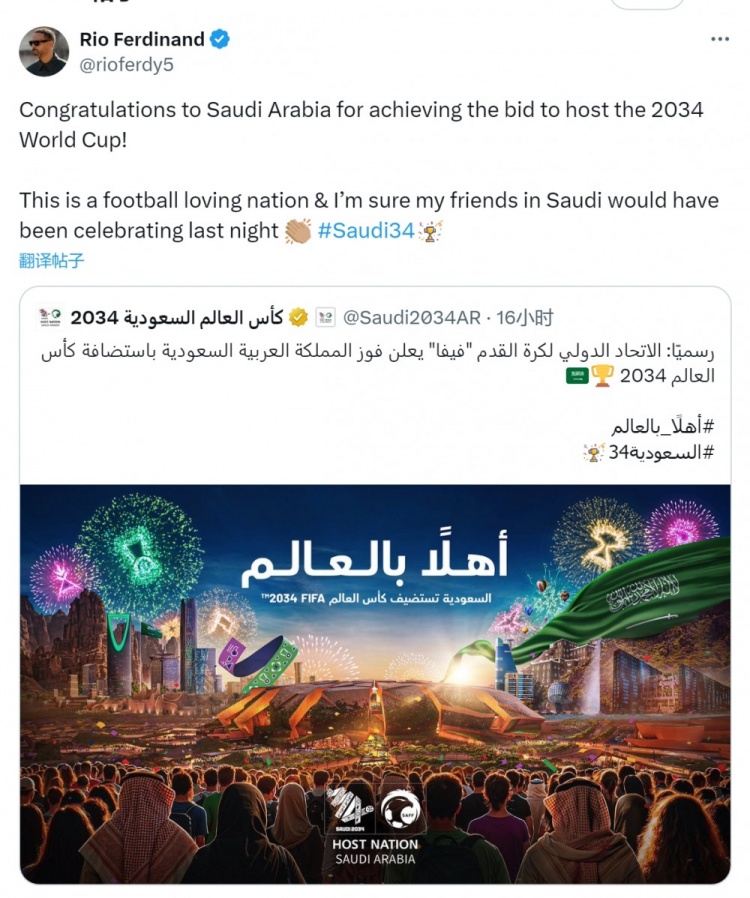Open Rio Ferdinand's profile picture
This screenshot has height=898, width=750.
pyautogui.click(x=44, y=51)
